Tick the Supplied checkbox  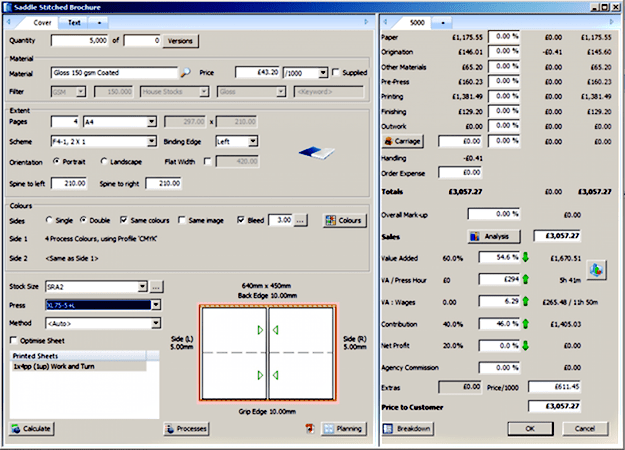click(334, 73)
